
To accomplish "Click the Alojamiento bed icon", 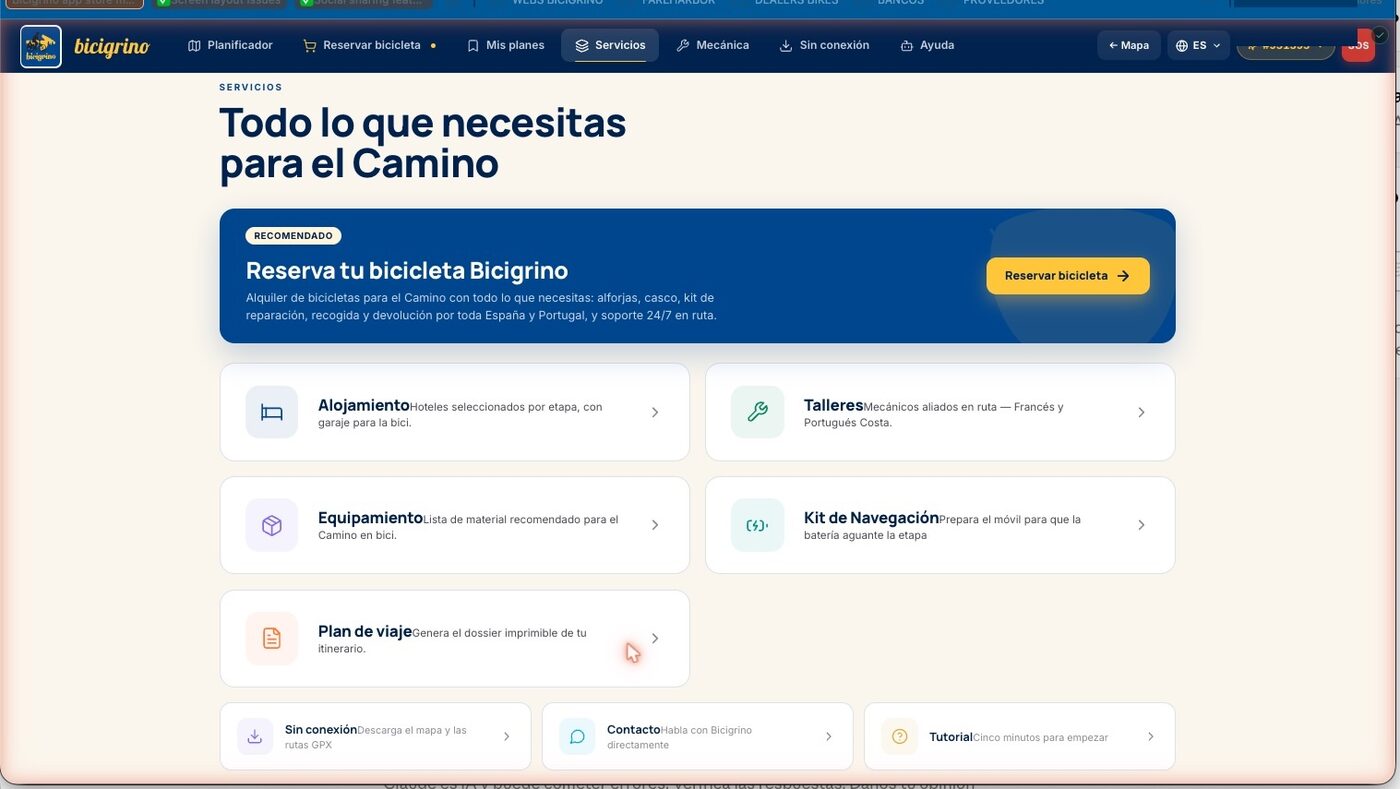I will tap(272, 412).
